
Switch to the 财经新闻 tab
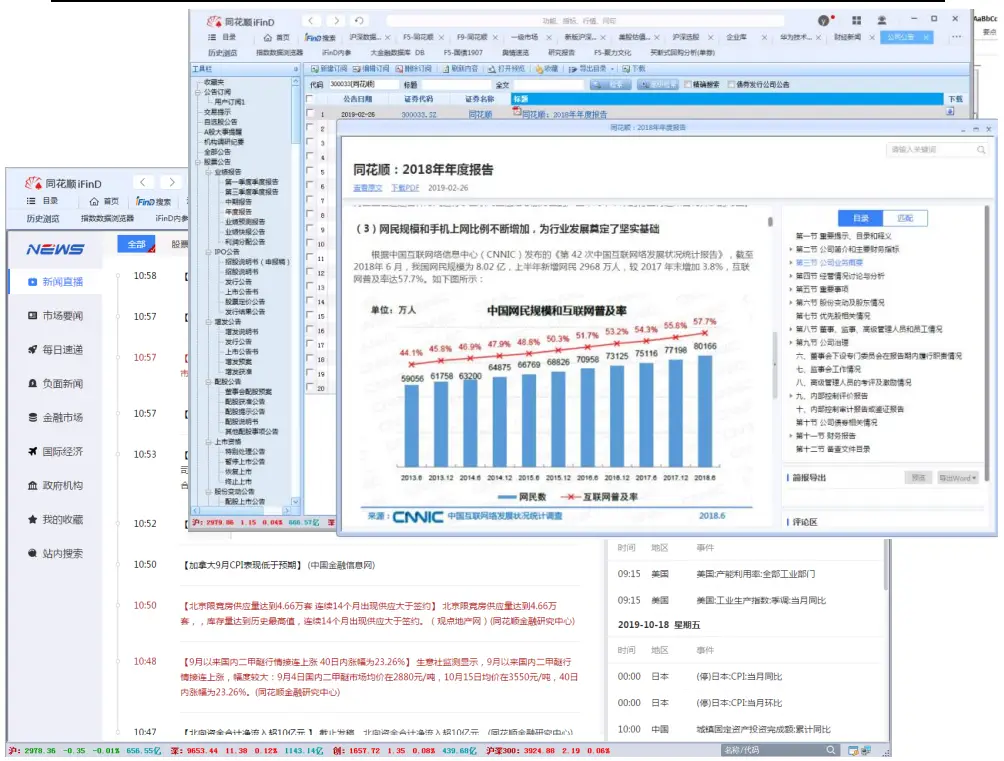tap(847, 37)
